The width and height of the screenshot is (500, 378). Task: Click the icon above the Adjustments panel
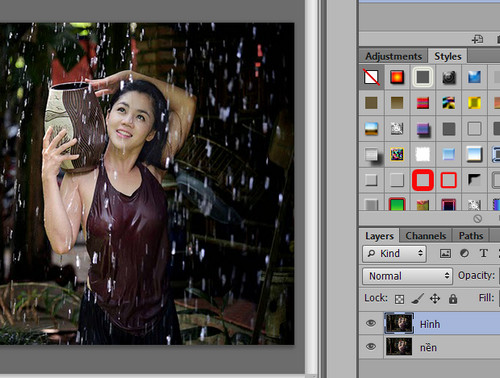477,39
